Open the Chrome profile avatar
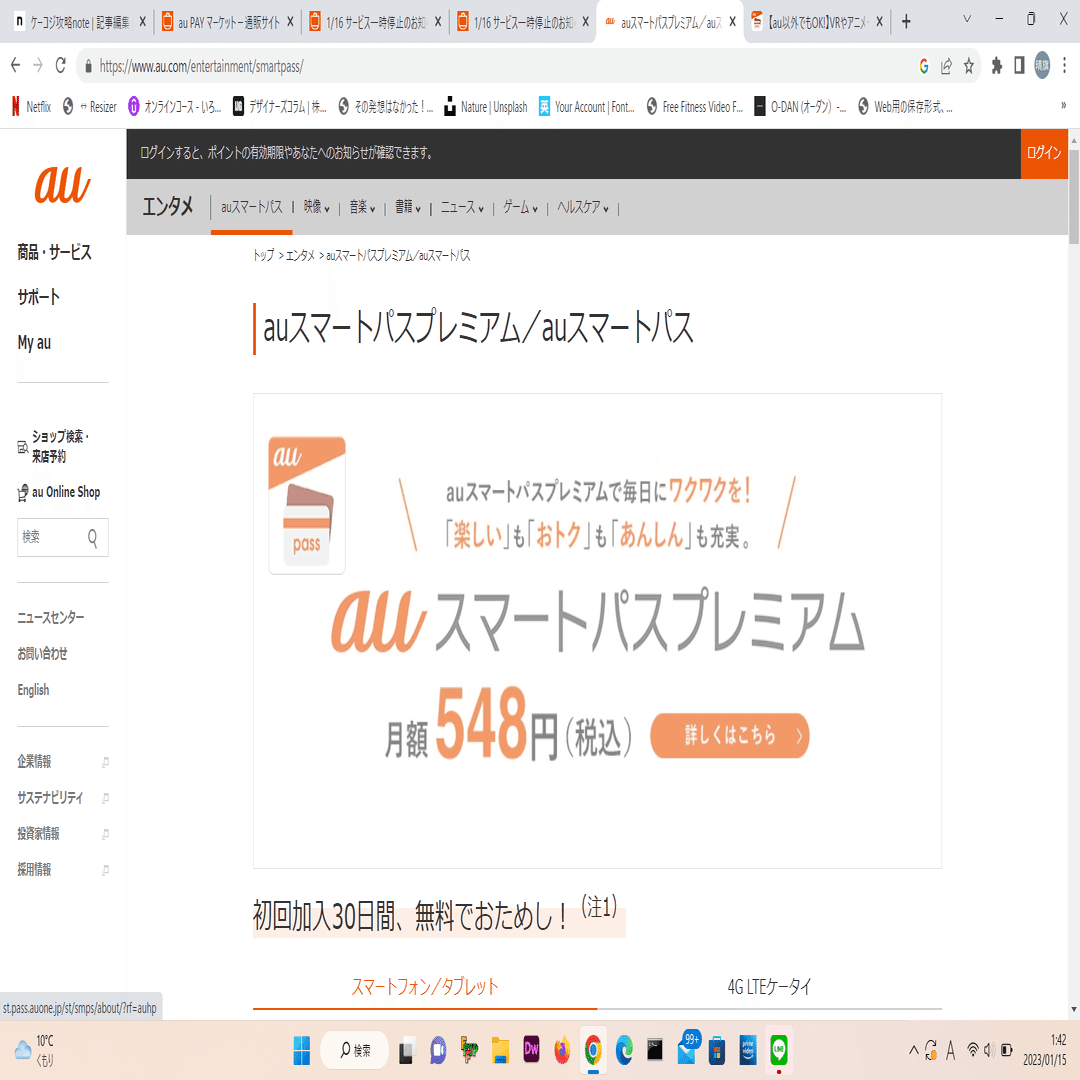 pyautogui.click(x=1042, y=65)
